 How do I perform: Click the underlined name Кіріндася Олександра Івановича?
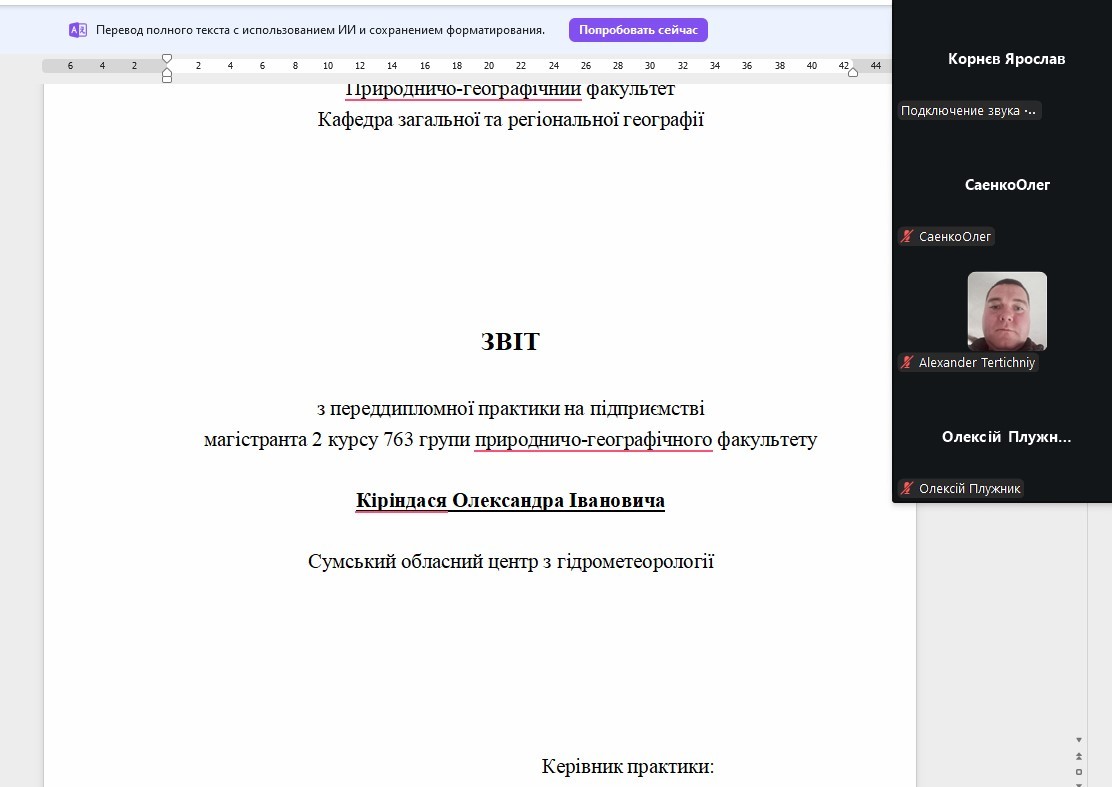pos(510,500)
